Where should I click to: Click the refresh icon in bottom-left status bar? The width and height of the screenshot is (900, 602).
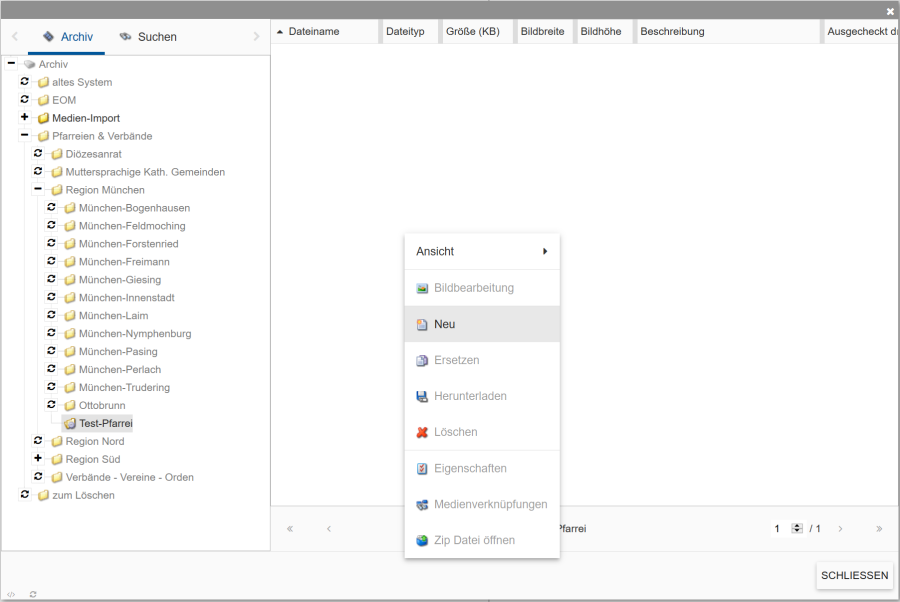tap(33, 594)
